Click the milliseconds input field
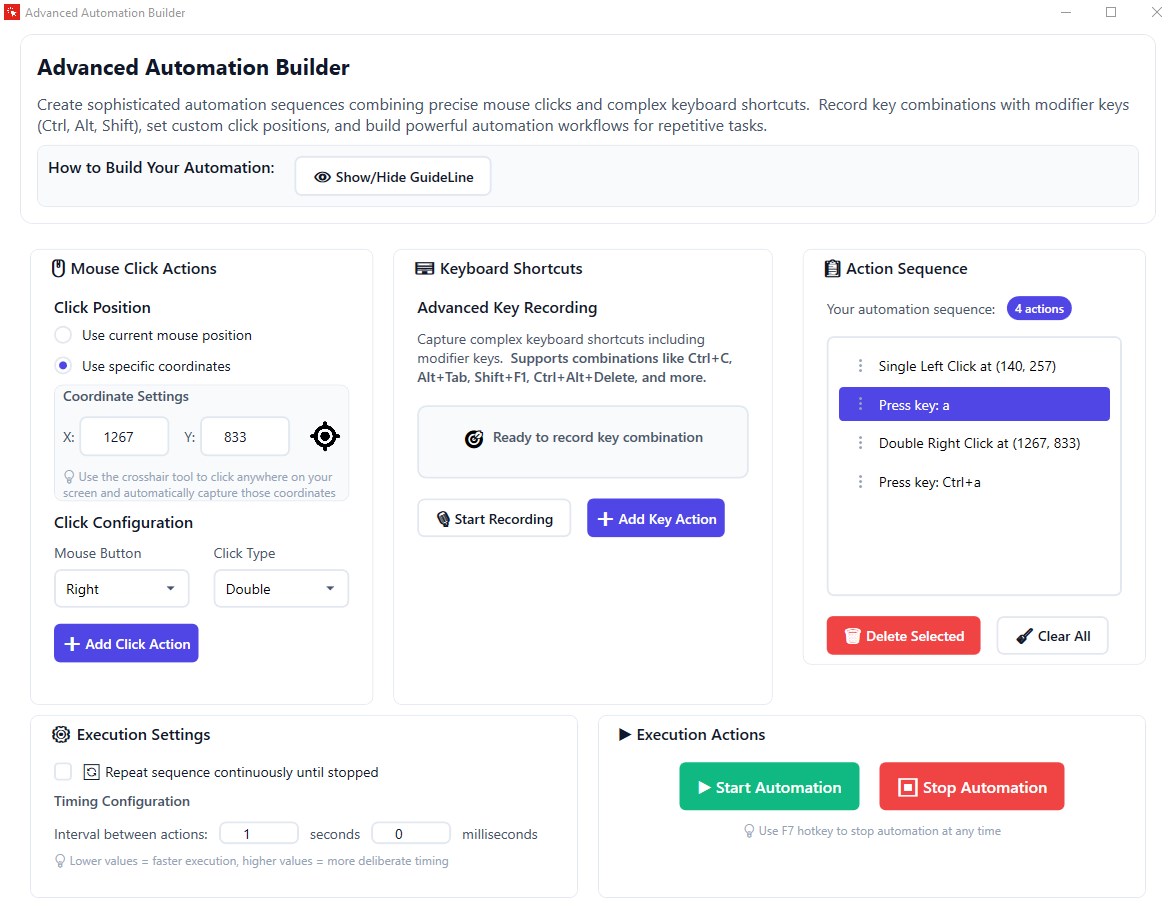 click(410, 832)
